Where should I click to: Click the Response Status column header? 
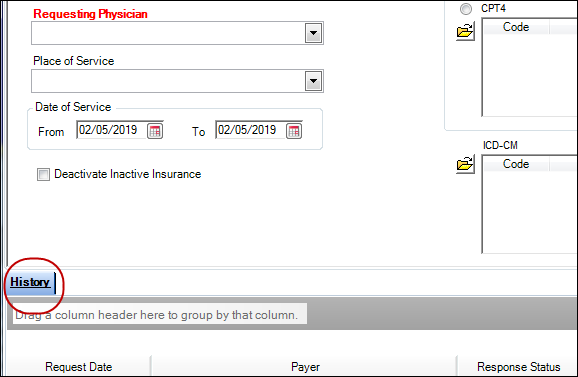coord(518,367)
